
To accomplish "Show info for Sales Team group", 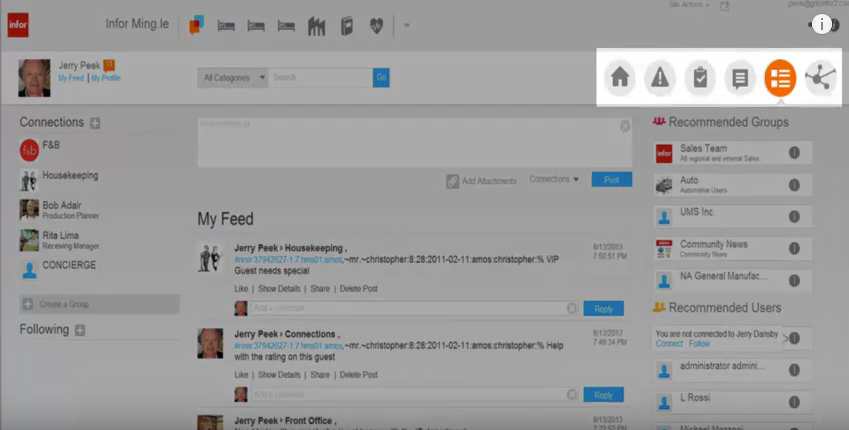I will (x=794, y=153).
